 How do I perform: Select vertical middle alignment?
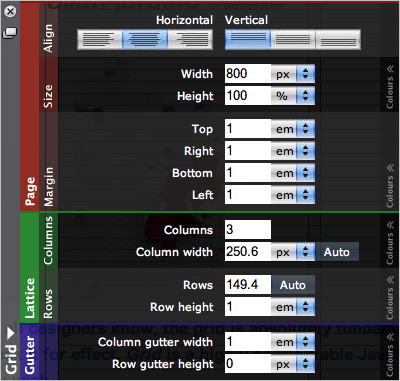point(293,40)
